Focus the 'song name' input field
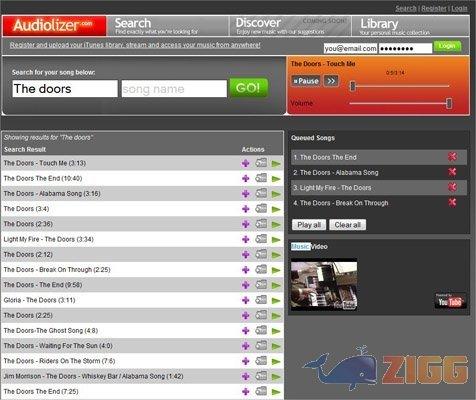 (174, 89)
